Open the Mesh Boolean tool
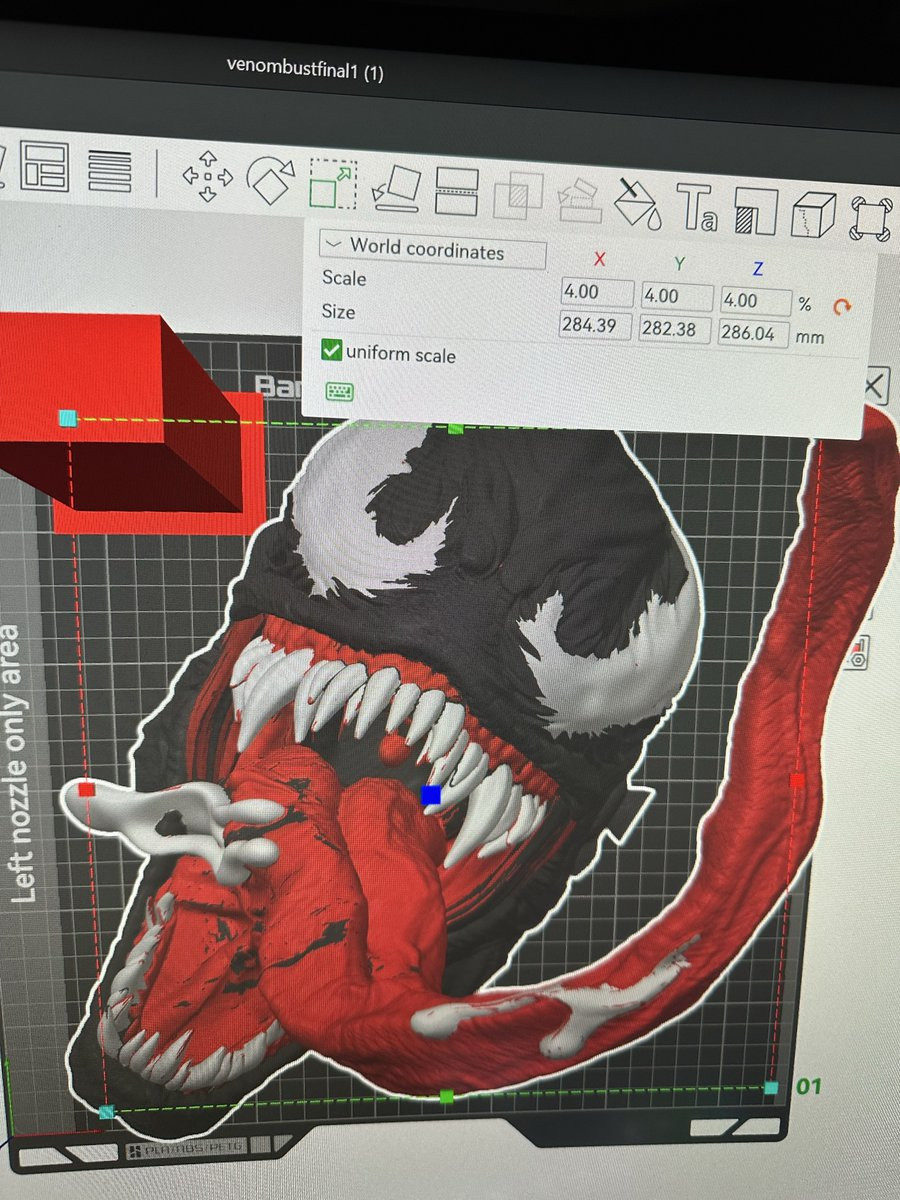 tap(517, 196)
